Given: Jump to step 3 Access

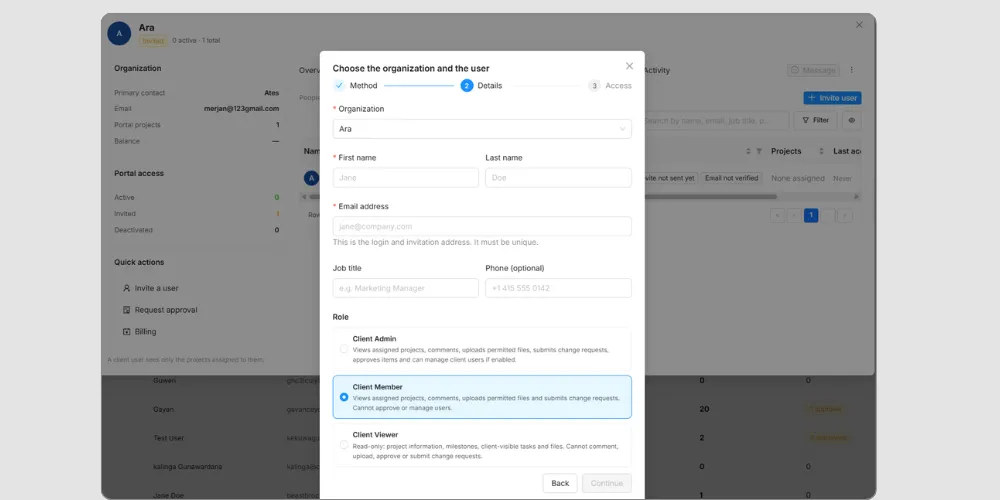Looking at the screenshot, I should 610,85.
